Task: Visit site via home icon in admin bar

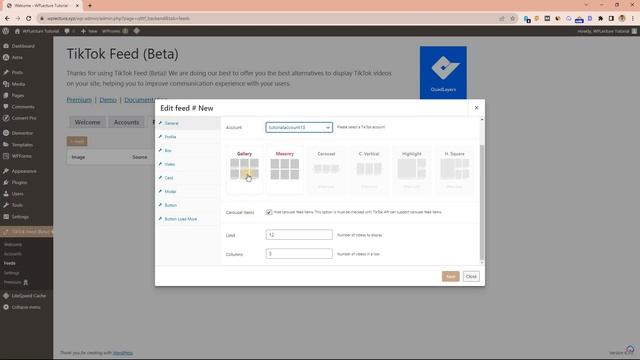Action: [x=17, y=31]
